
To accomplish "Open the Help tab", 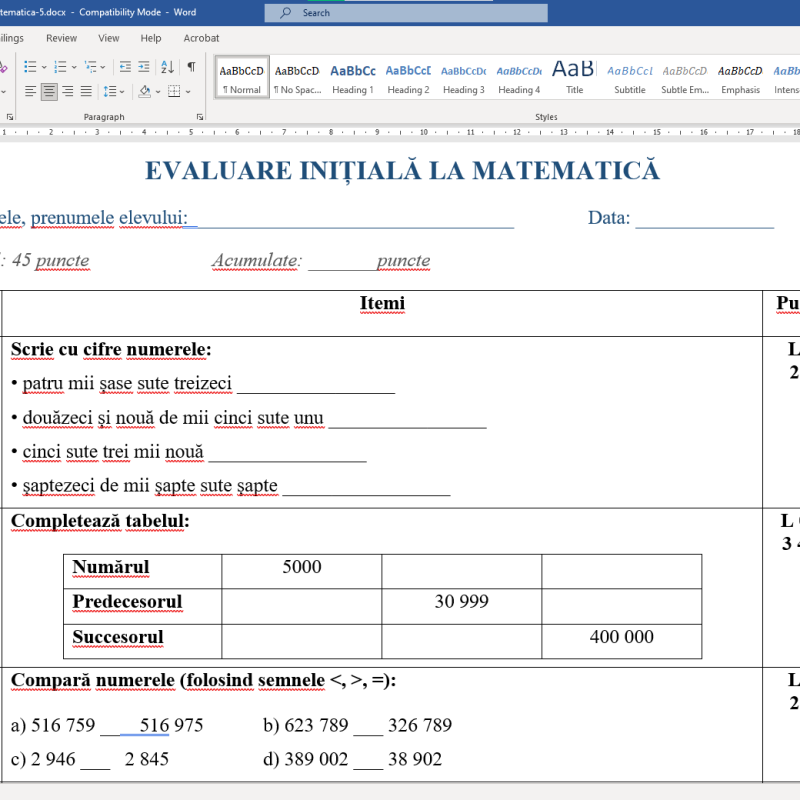I will (151, 38).
